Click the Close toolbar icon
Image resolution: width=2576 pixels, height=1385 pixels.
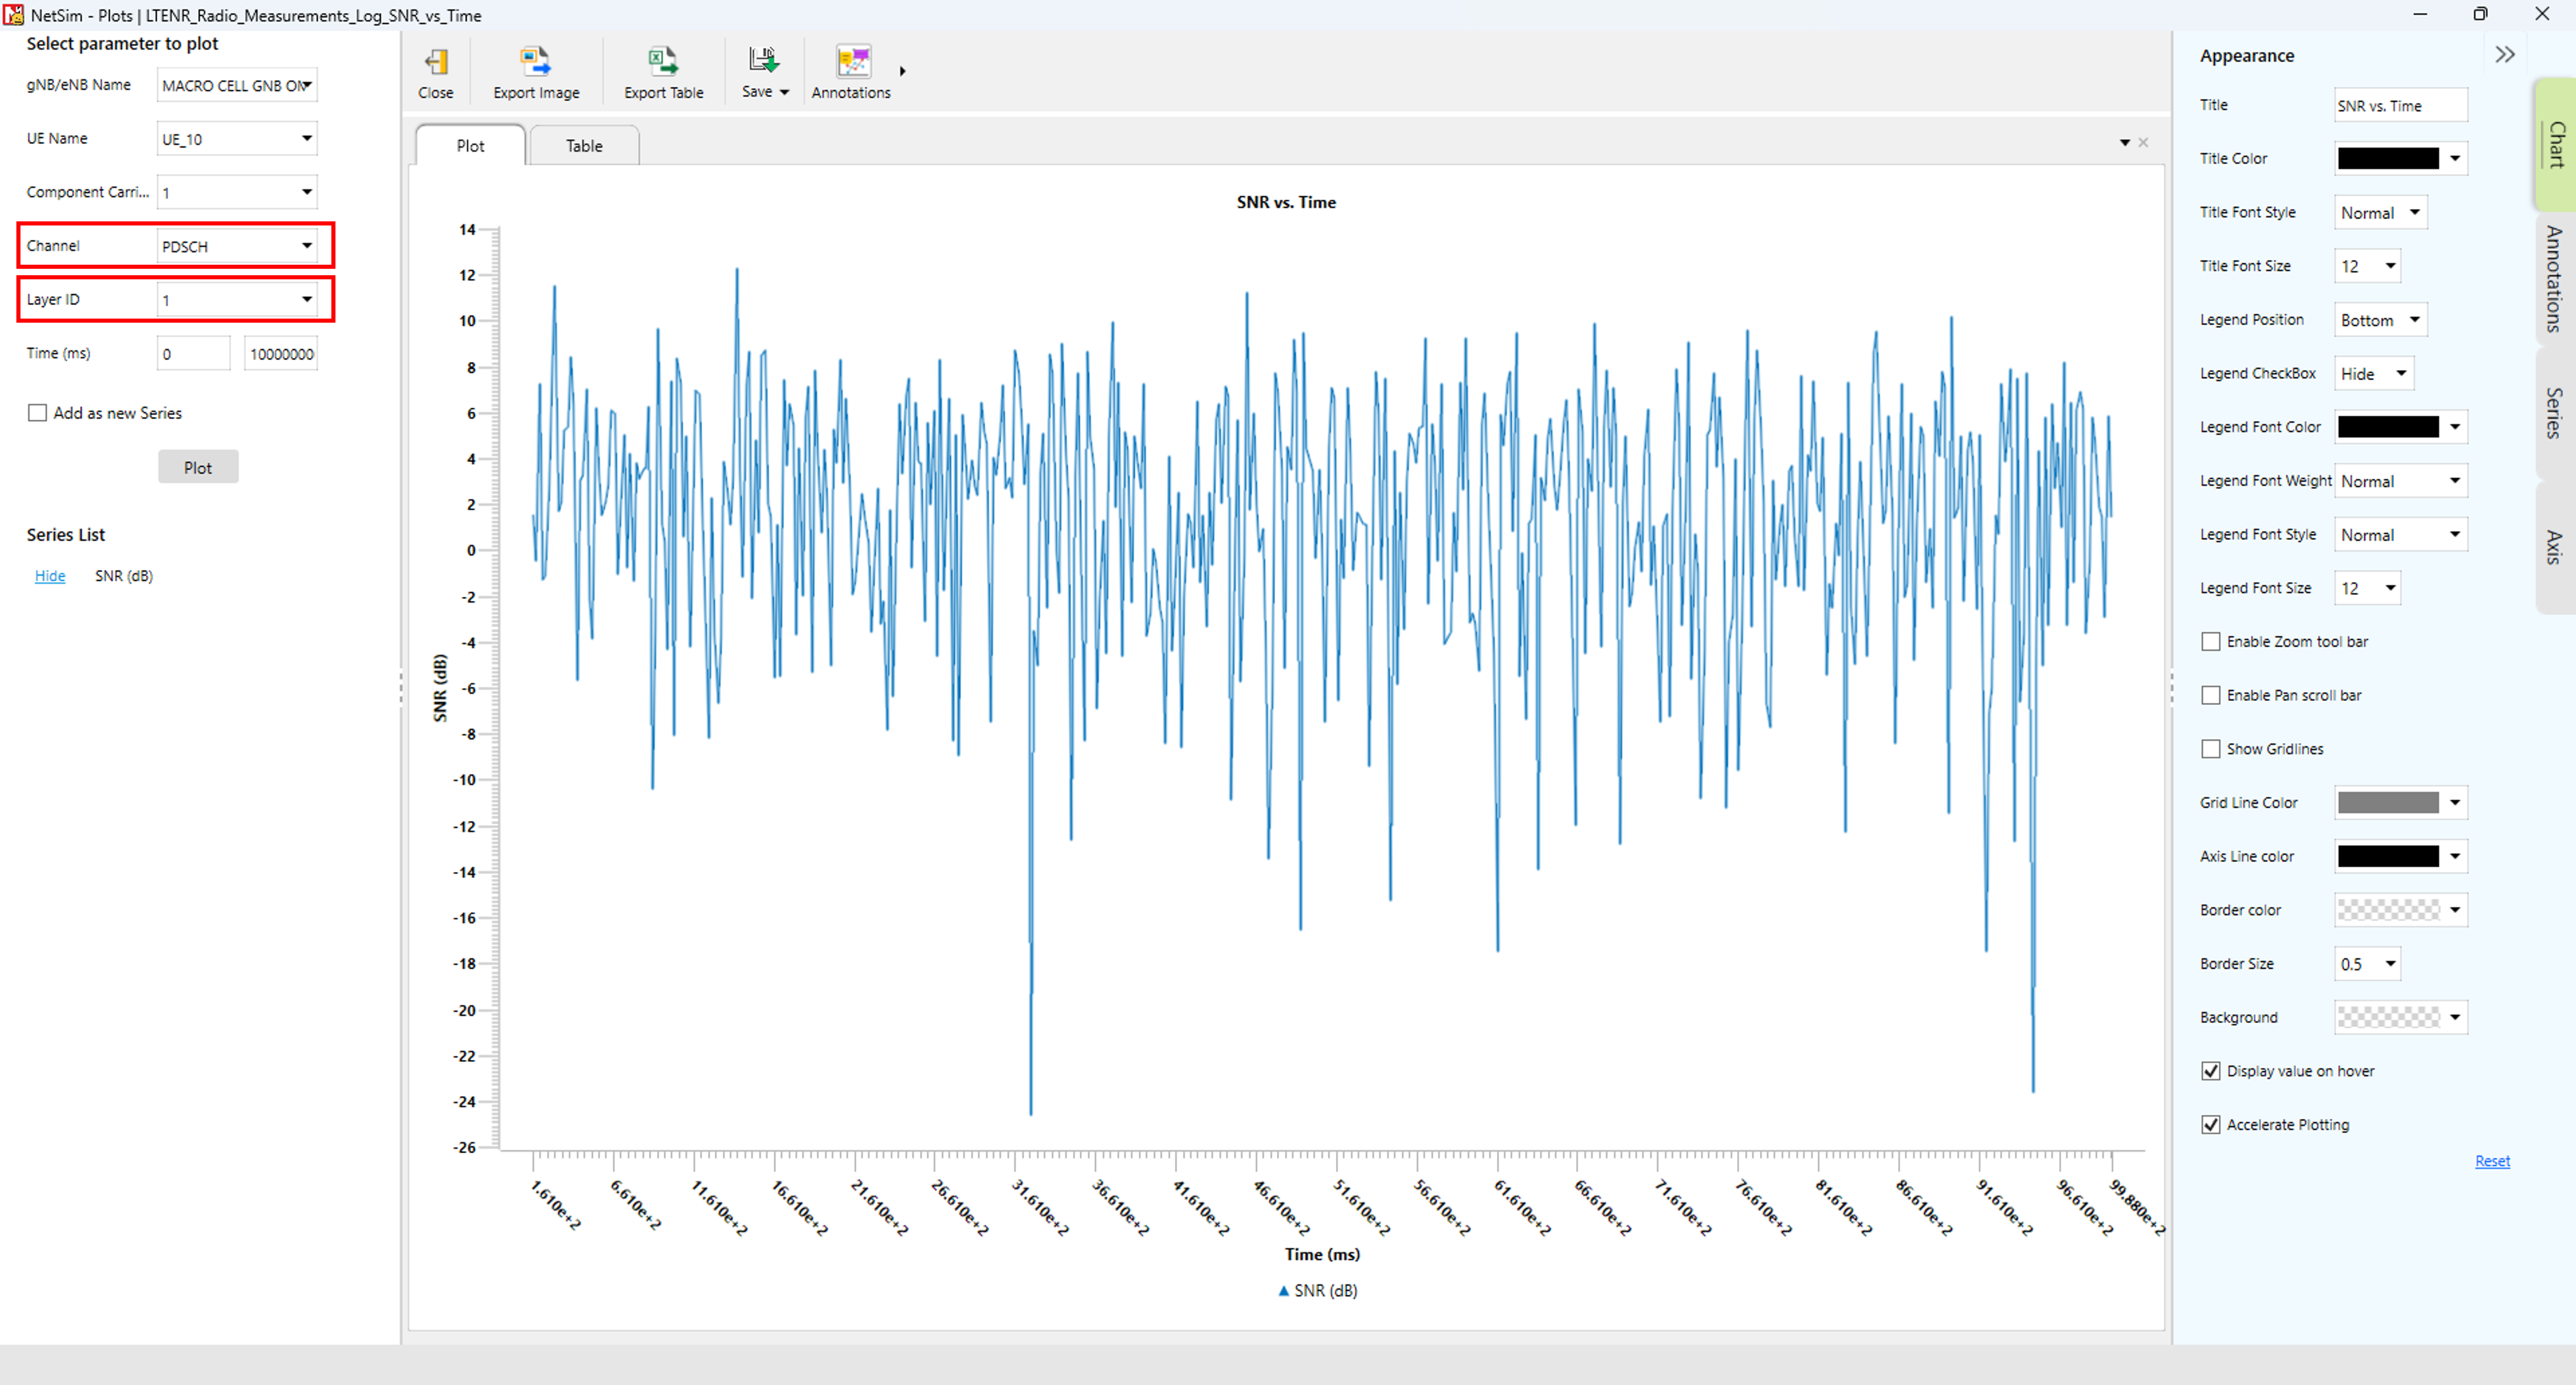point(435,63)
